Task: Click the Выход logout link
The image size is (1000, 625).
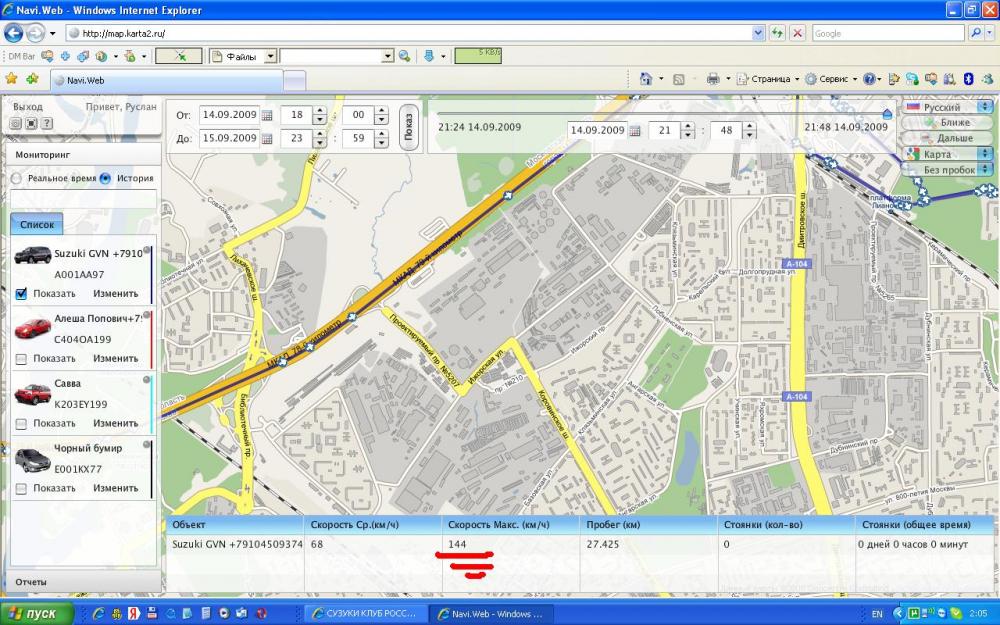Action: coord(28,106)
